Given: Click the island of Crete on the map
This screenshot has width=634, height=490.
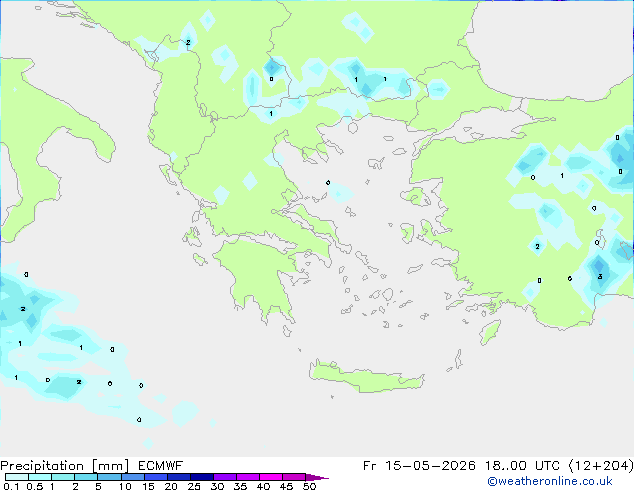Looking at the screenshot, I should point(366,376).
